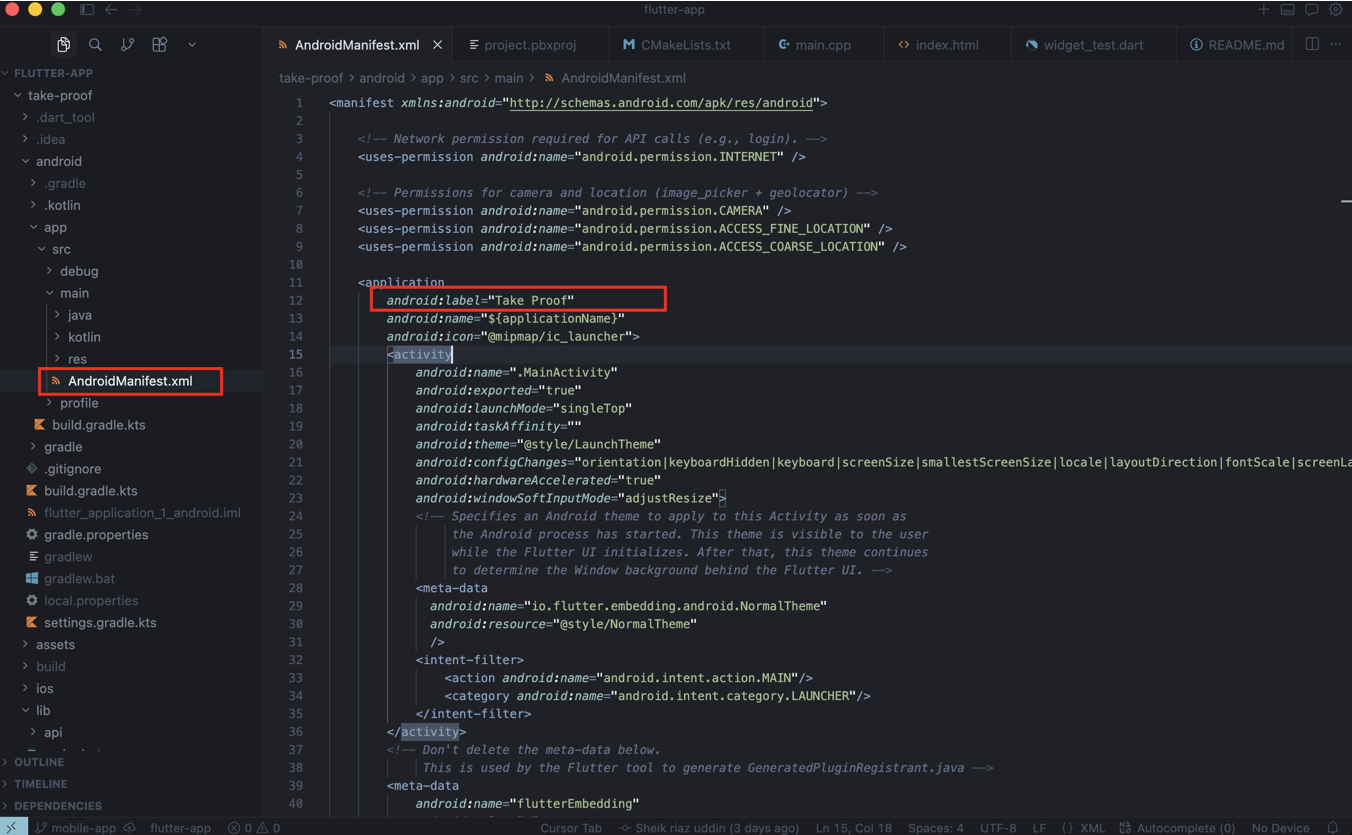
Task: Close the AndroidManifest.xml tab
Action: [x=437, y=45]
